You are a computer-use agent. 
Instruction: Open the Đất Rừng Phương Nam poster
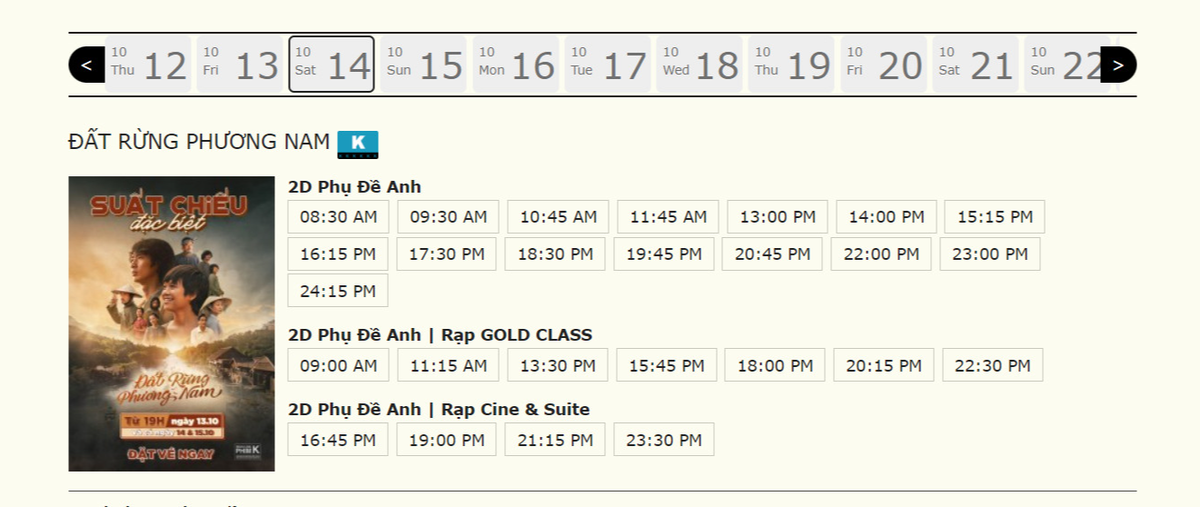[171, 323]
